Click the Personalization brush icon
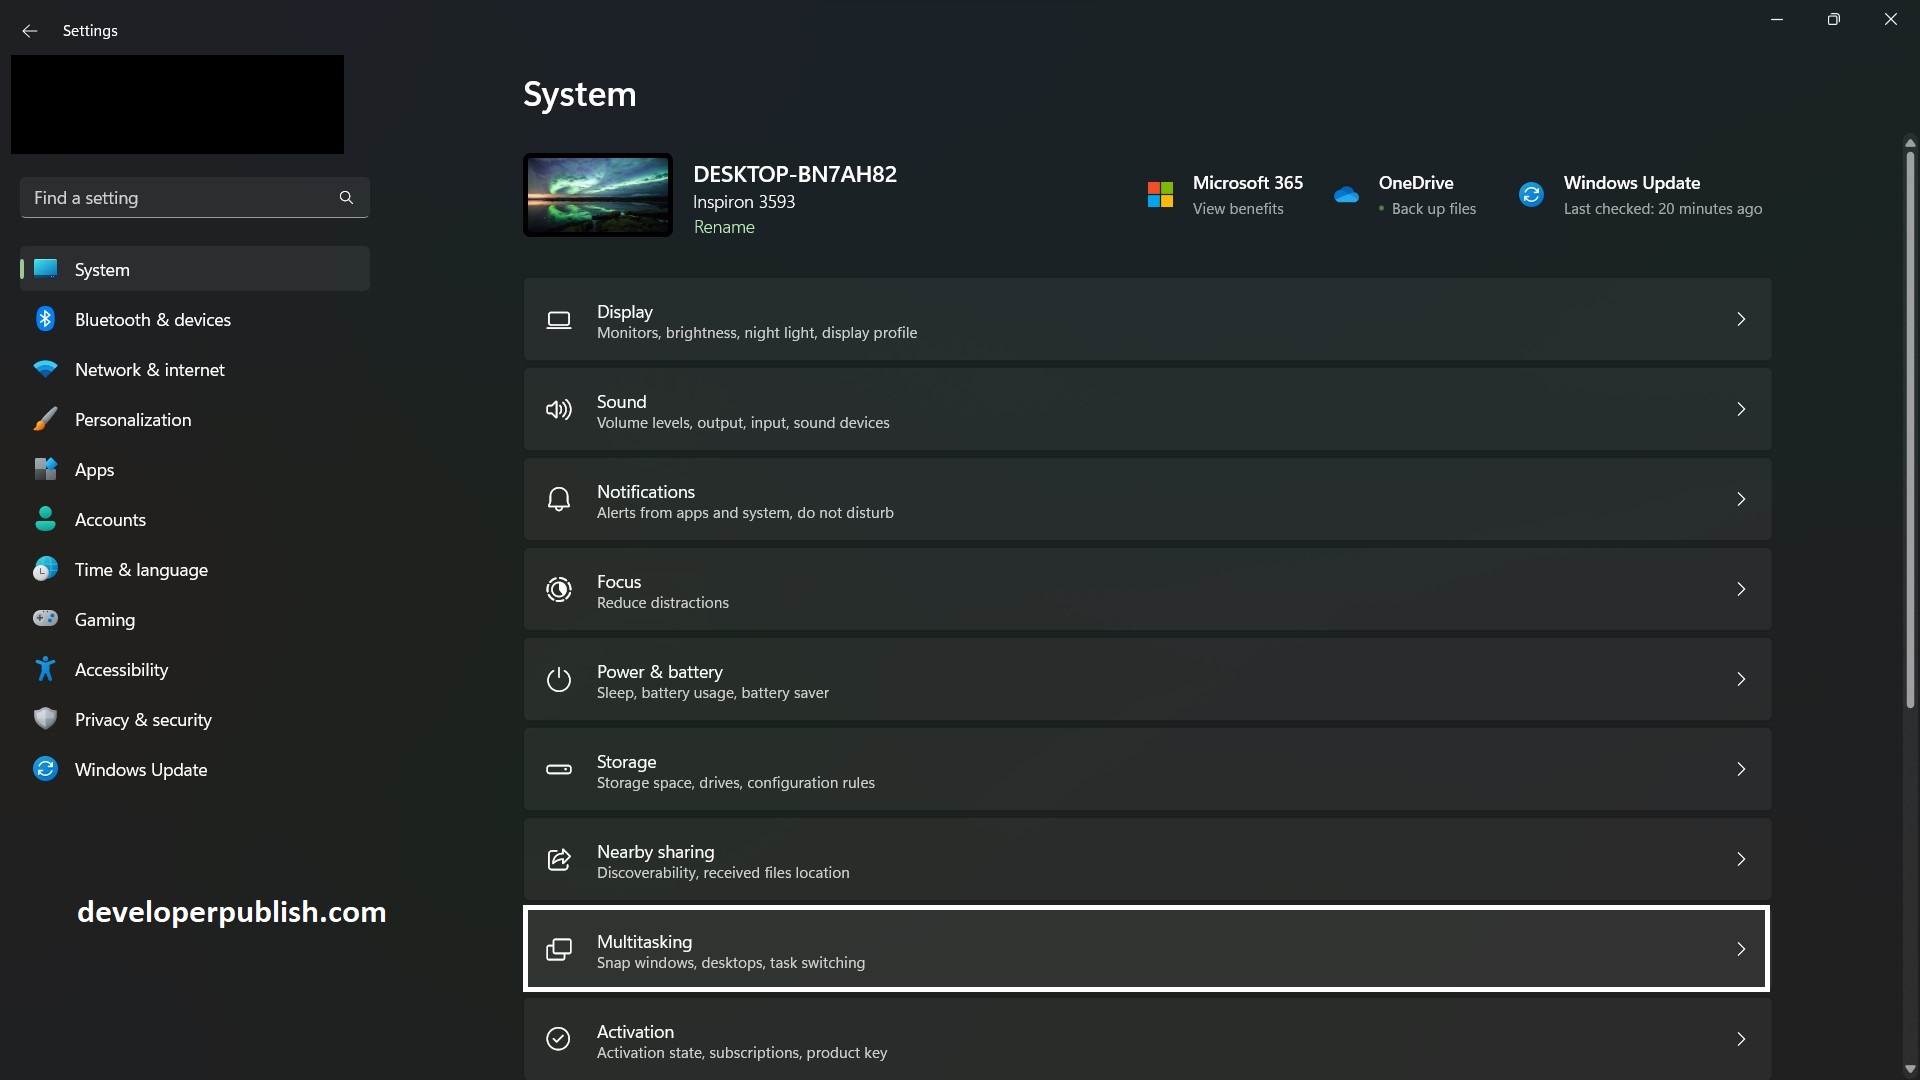The height and width of the screenshot is (1080, 1920). (x=45, y=419)
